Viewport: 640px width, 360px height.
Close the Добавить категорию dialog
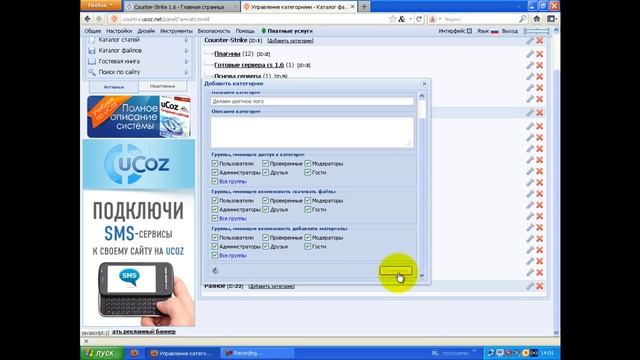424,84
